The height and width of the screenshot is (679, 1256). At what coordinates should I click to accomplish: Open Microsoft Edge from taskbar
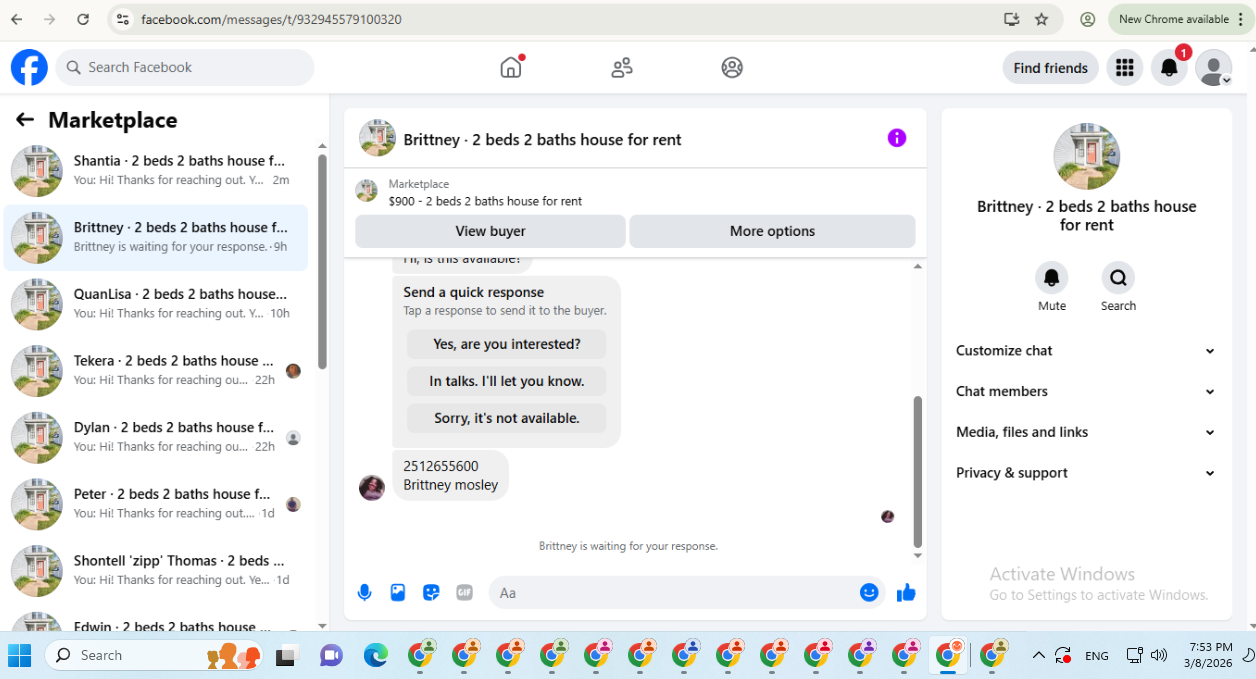click(375, 655)
